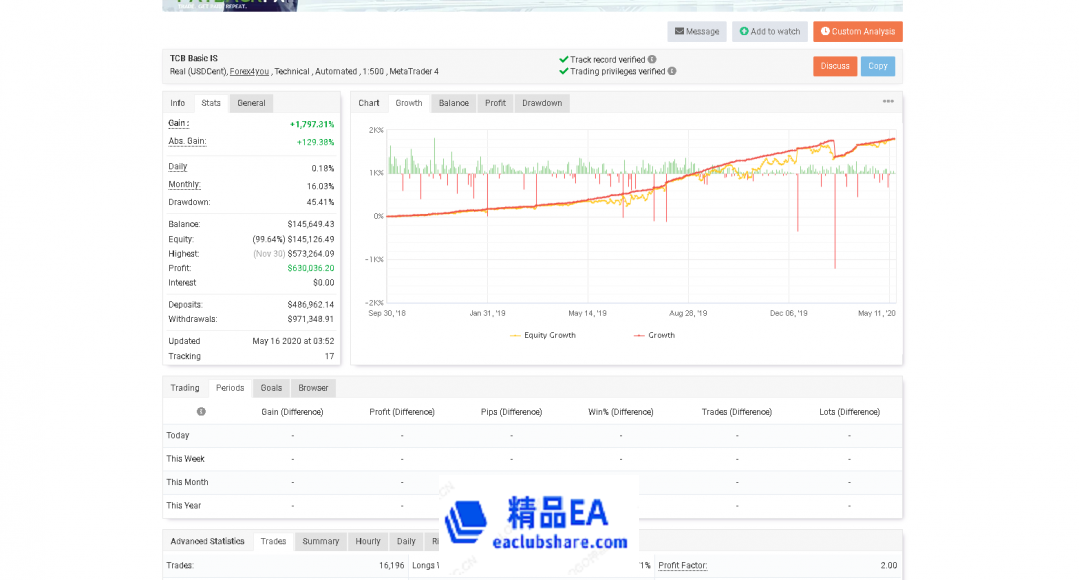Click the info icon in the Periods table header
This screenshot has height=580, width=1079.
point(201,411)
